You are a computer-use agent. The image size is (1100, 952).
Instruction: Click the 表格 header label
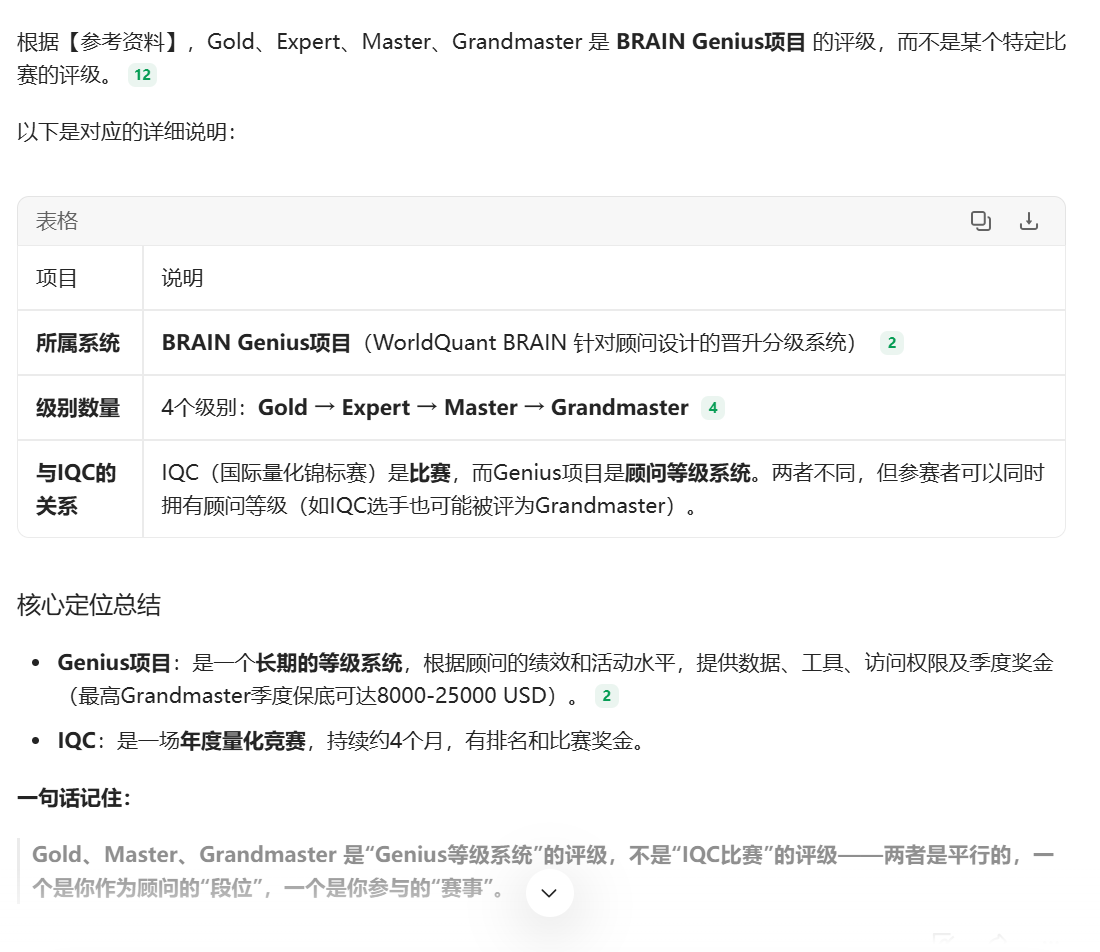pos(57,221)
